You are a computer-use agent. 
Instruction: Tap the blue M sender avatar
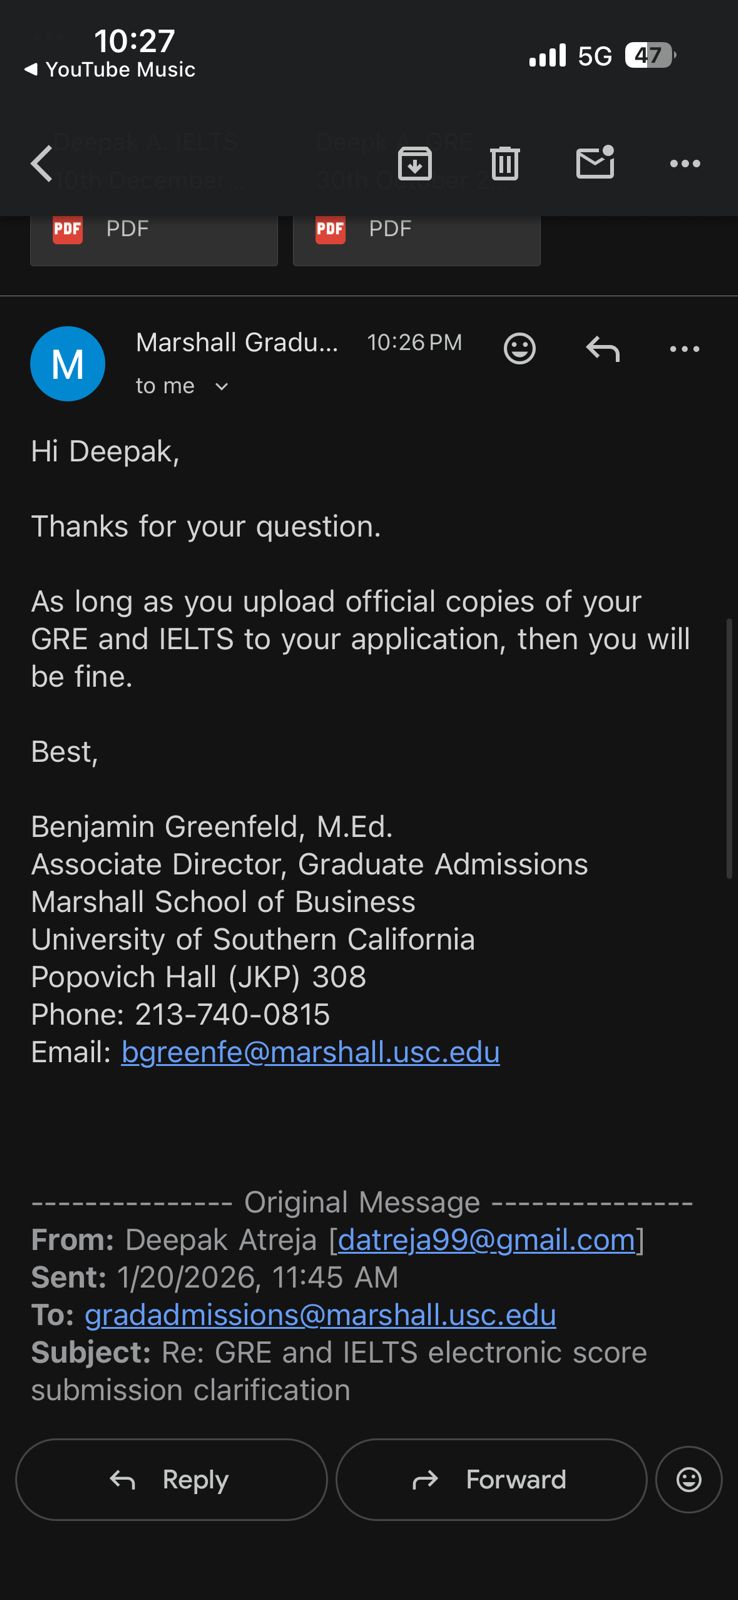(x=68, y=364)
